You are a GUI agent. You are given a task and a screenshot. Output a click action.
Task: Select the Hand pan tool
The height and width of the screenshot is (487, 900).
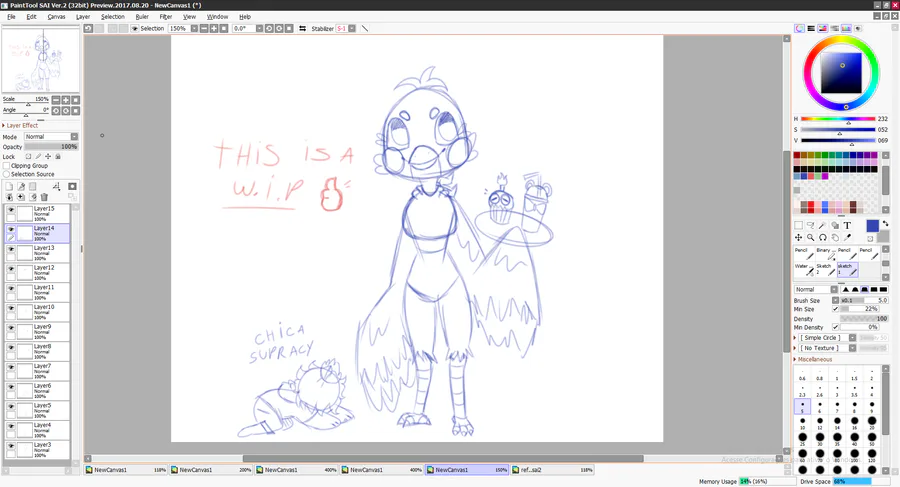(x=835, y=237)
